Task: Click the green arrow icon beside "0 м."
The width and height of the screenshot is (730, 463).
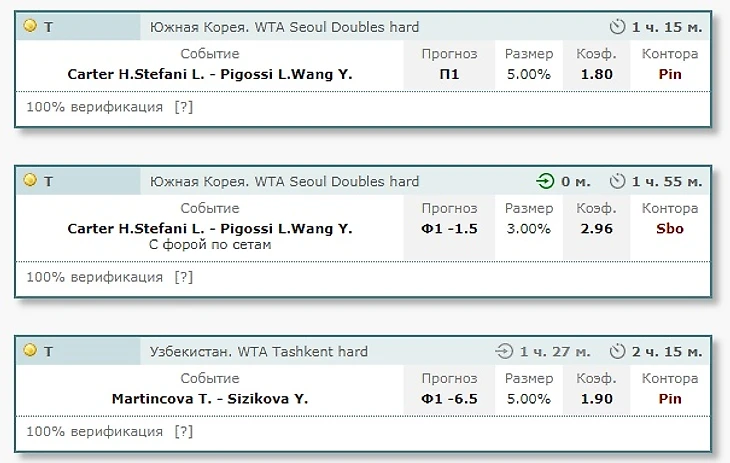Action: (x=545, y=182)
